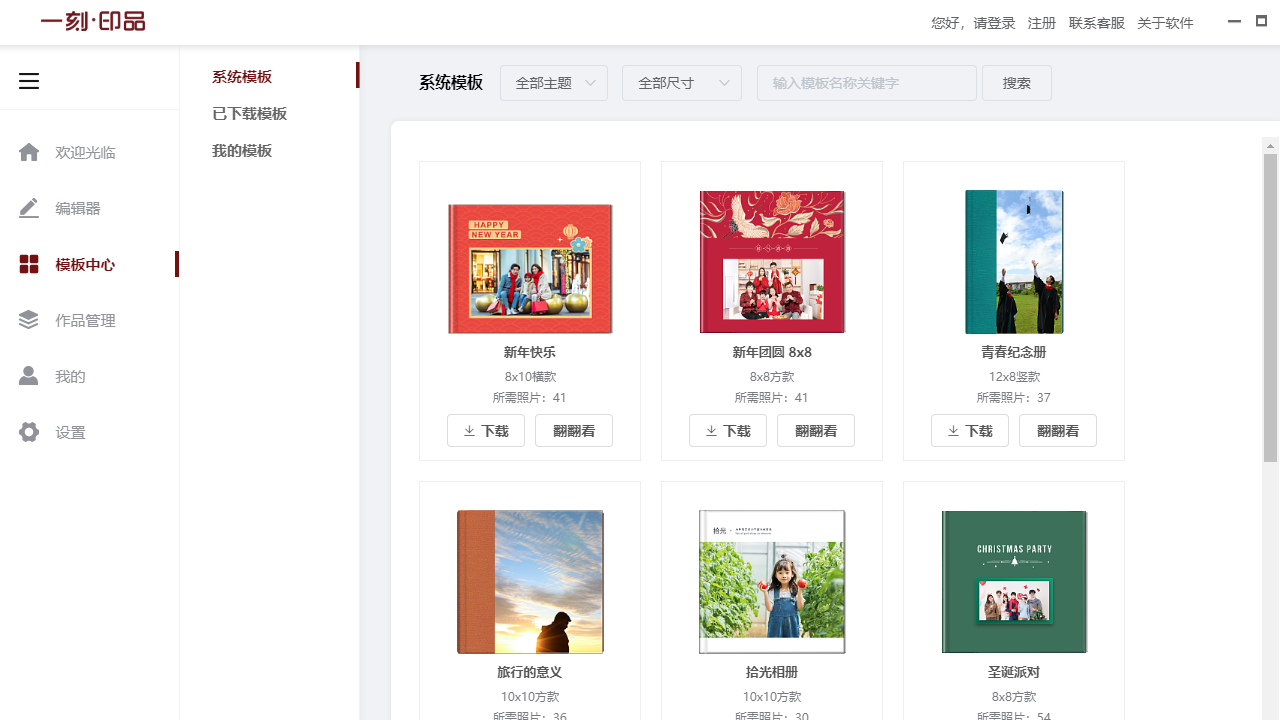Viewport: 1280px width, 720px height.
Task: Click 翻翻看 under 青春纪念册
Action: point(1057,430)
